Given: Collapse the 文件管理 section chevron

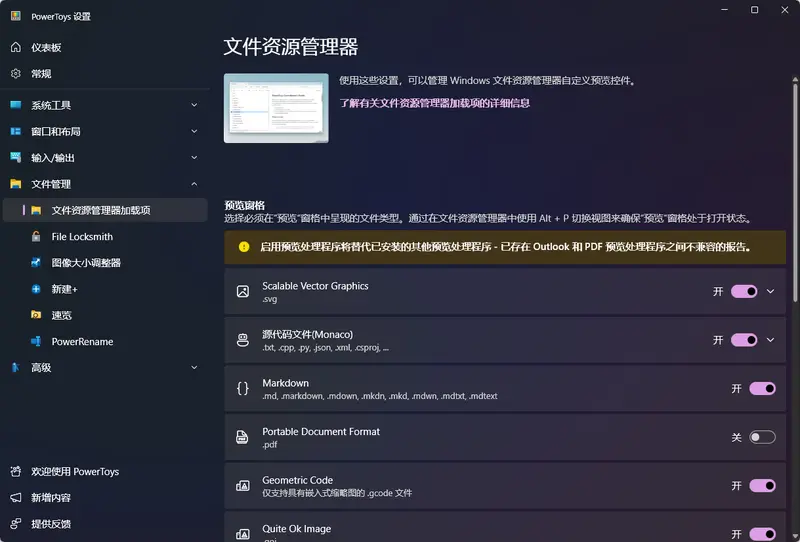Looking at the screenshot, I should (x=194, y=184).
